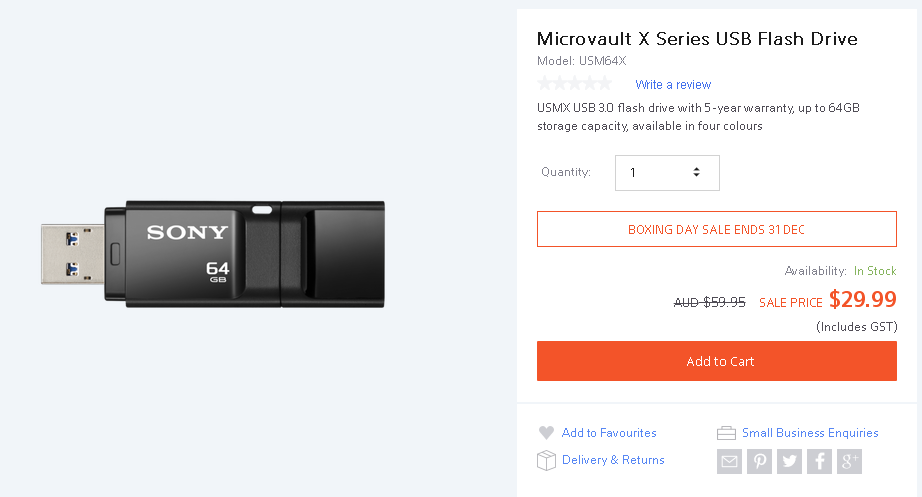Click the delivery box icon
Screen dimensions: 922x497
click(546, 460)
